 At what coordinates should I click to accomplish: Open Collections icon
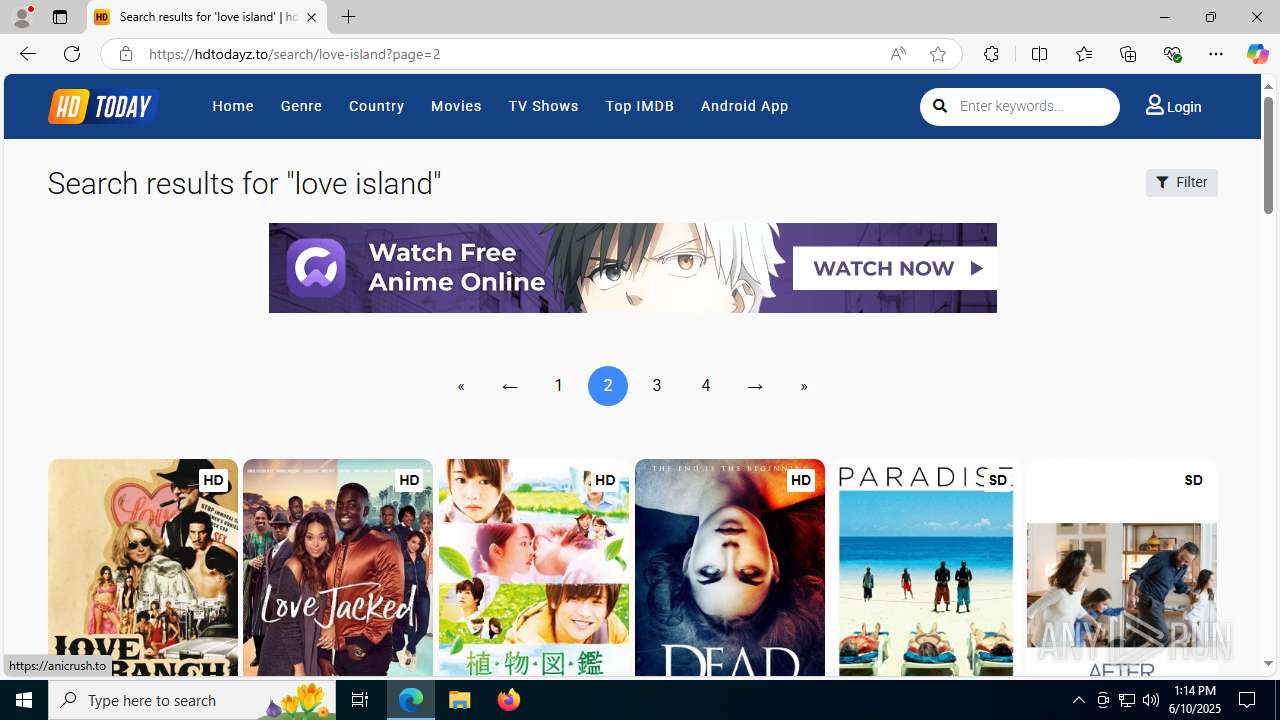[1128, 54]
